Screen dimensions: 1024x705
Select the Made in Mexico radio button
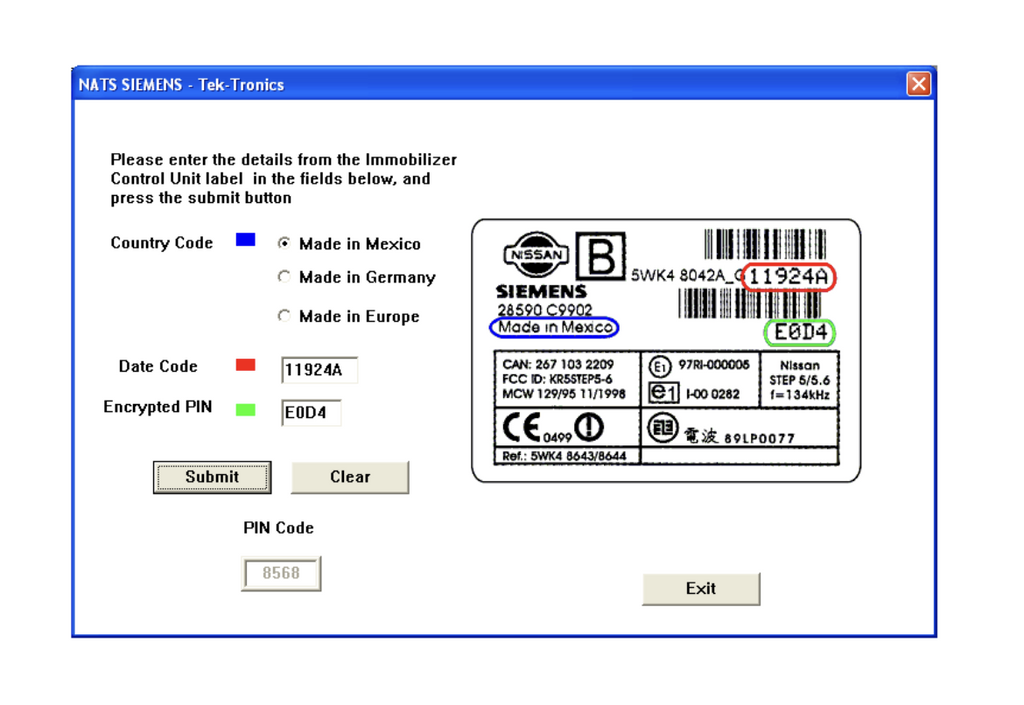(285, 243)
